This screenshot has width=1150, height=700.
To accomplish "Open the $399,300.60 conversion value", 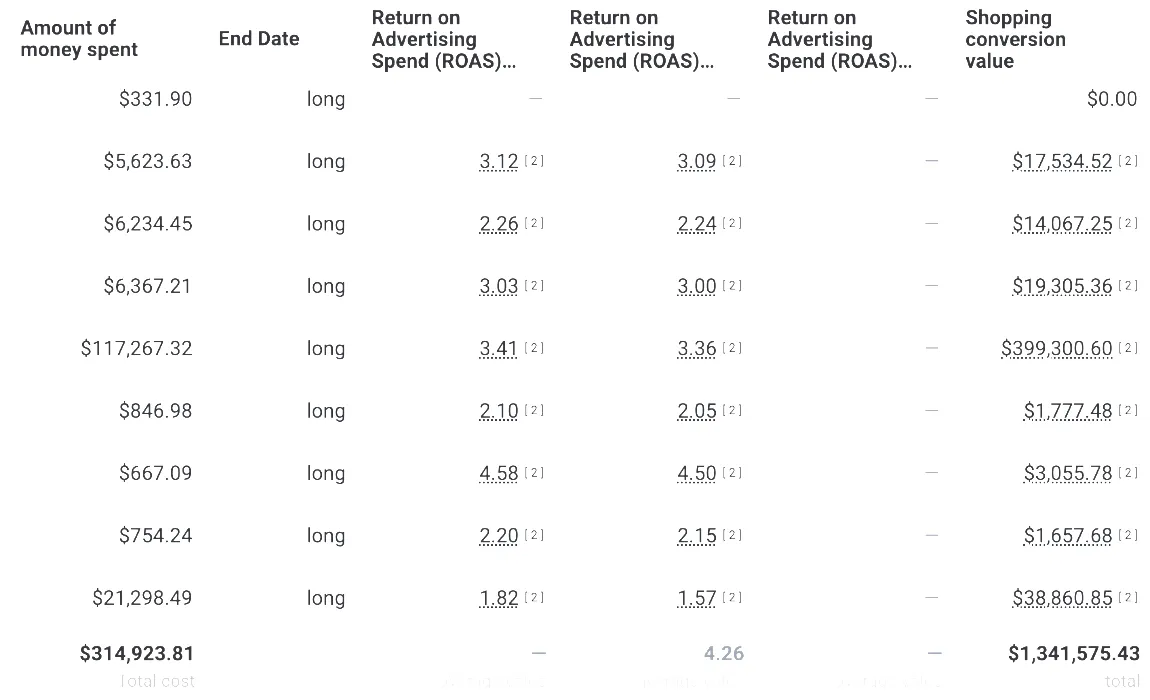I will tap(1057, 349).
